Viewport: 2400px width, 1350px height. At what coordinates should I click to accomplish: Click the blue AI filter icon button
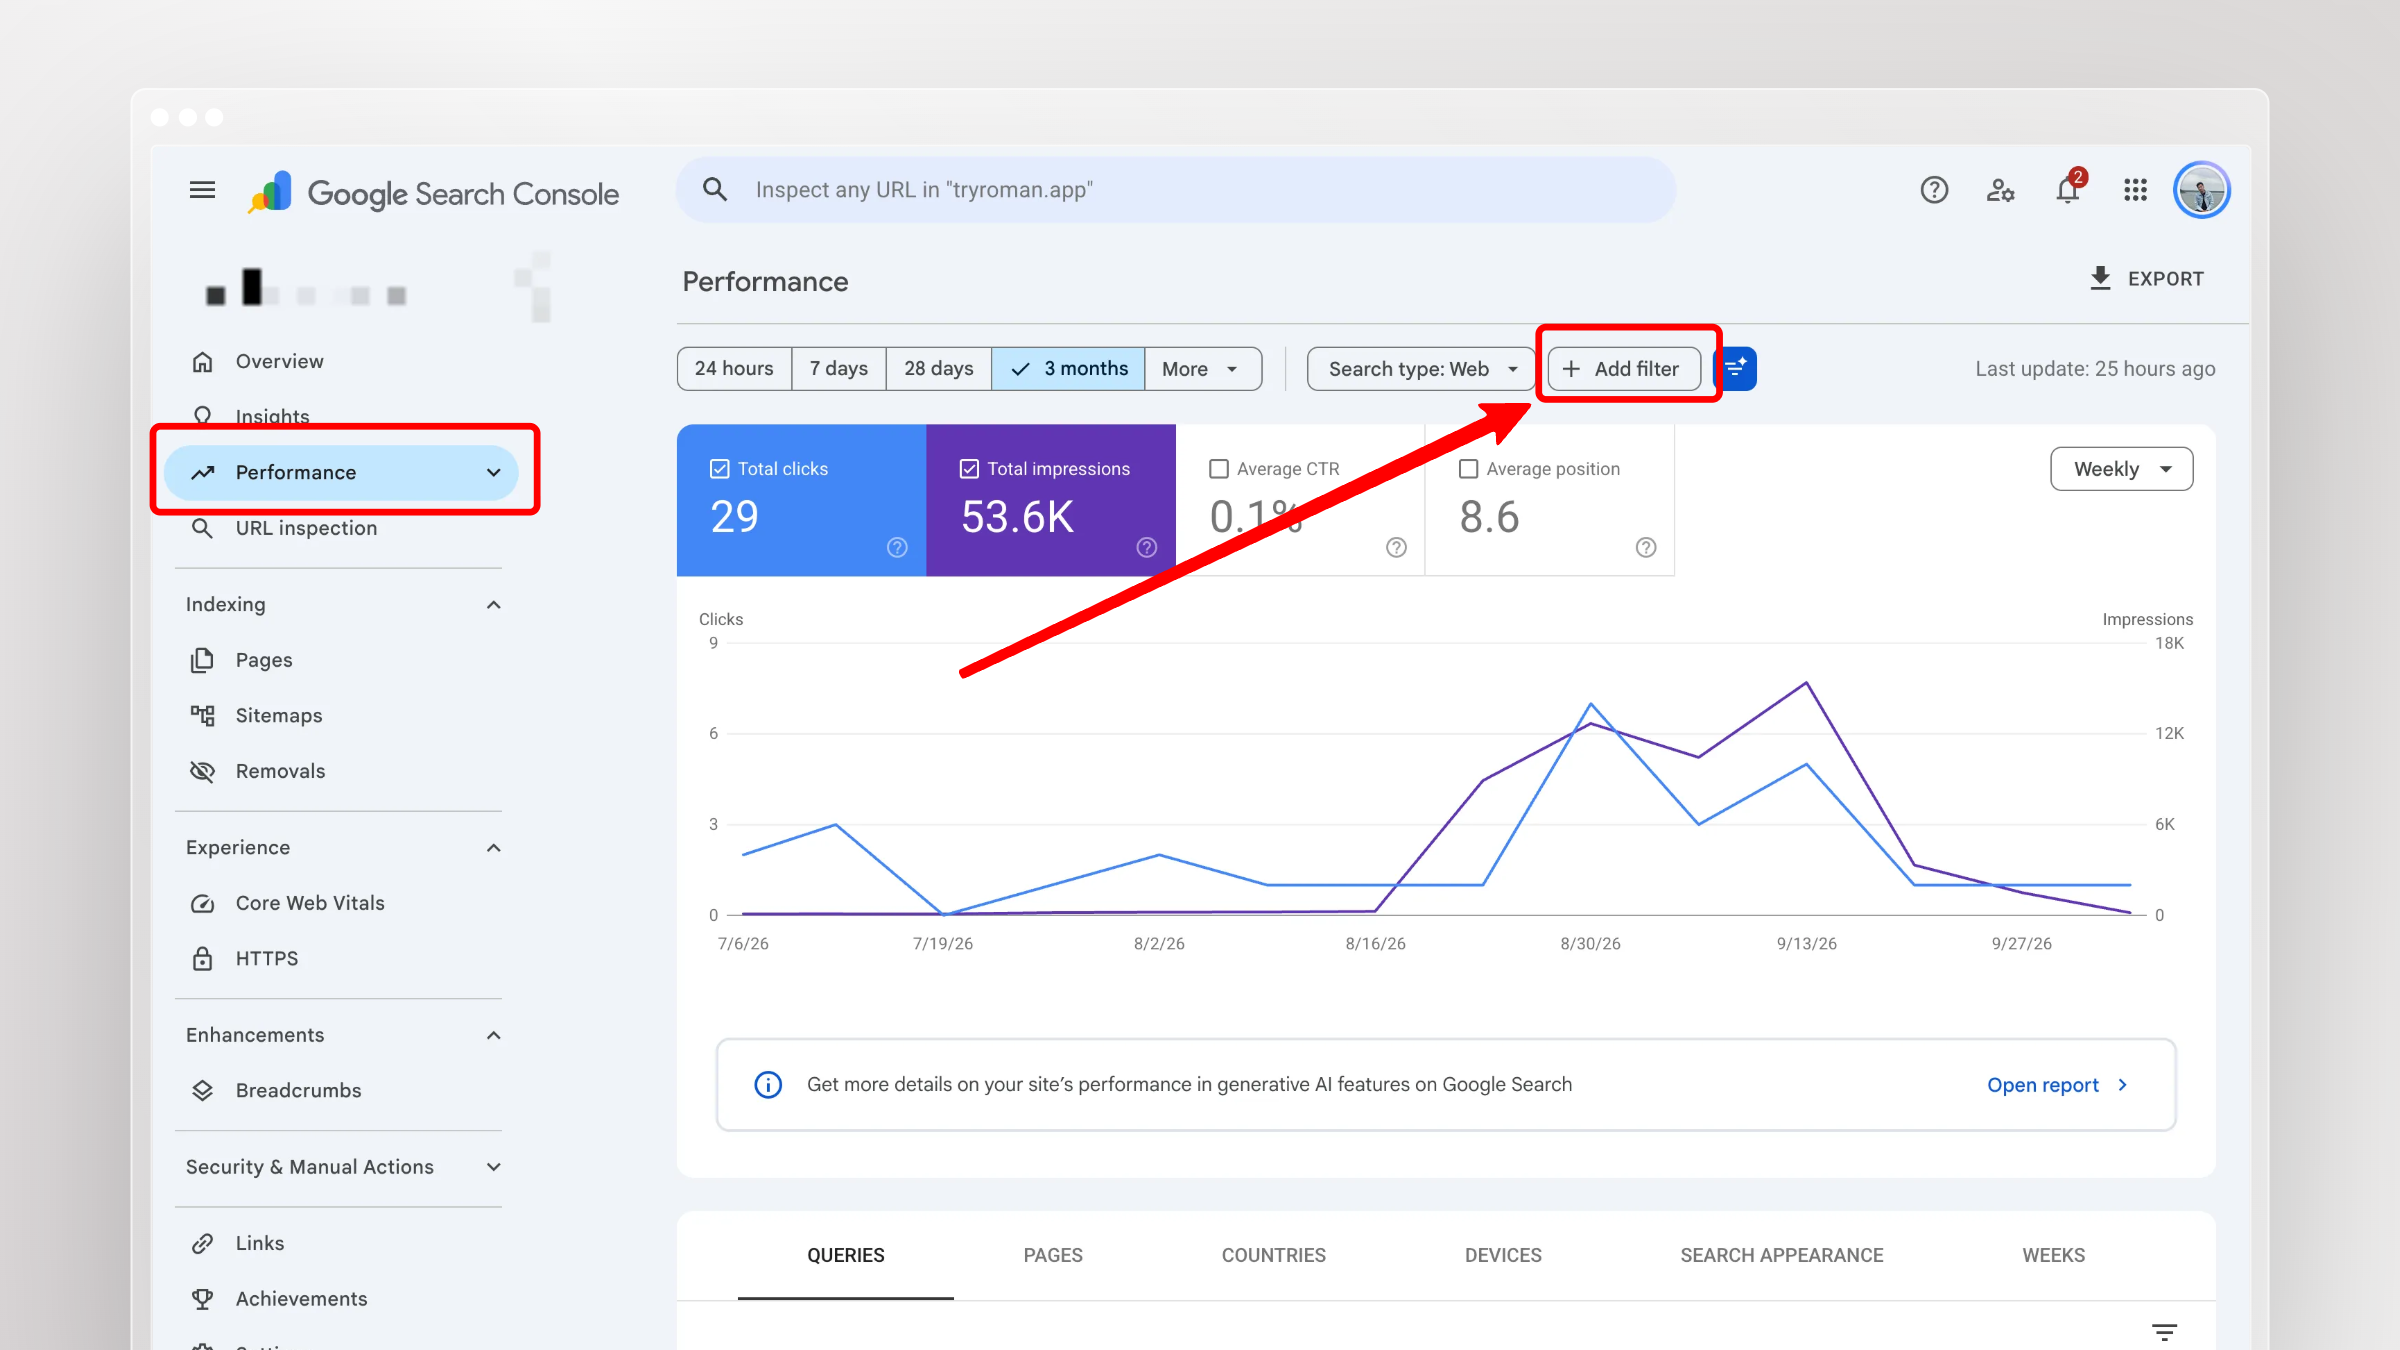coord(1738,369)
